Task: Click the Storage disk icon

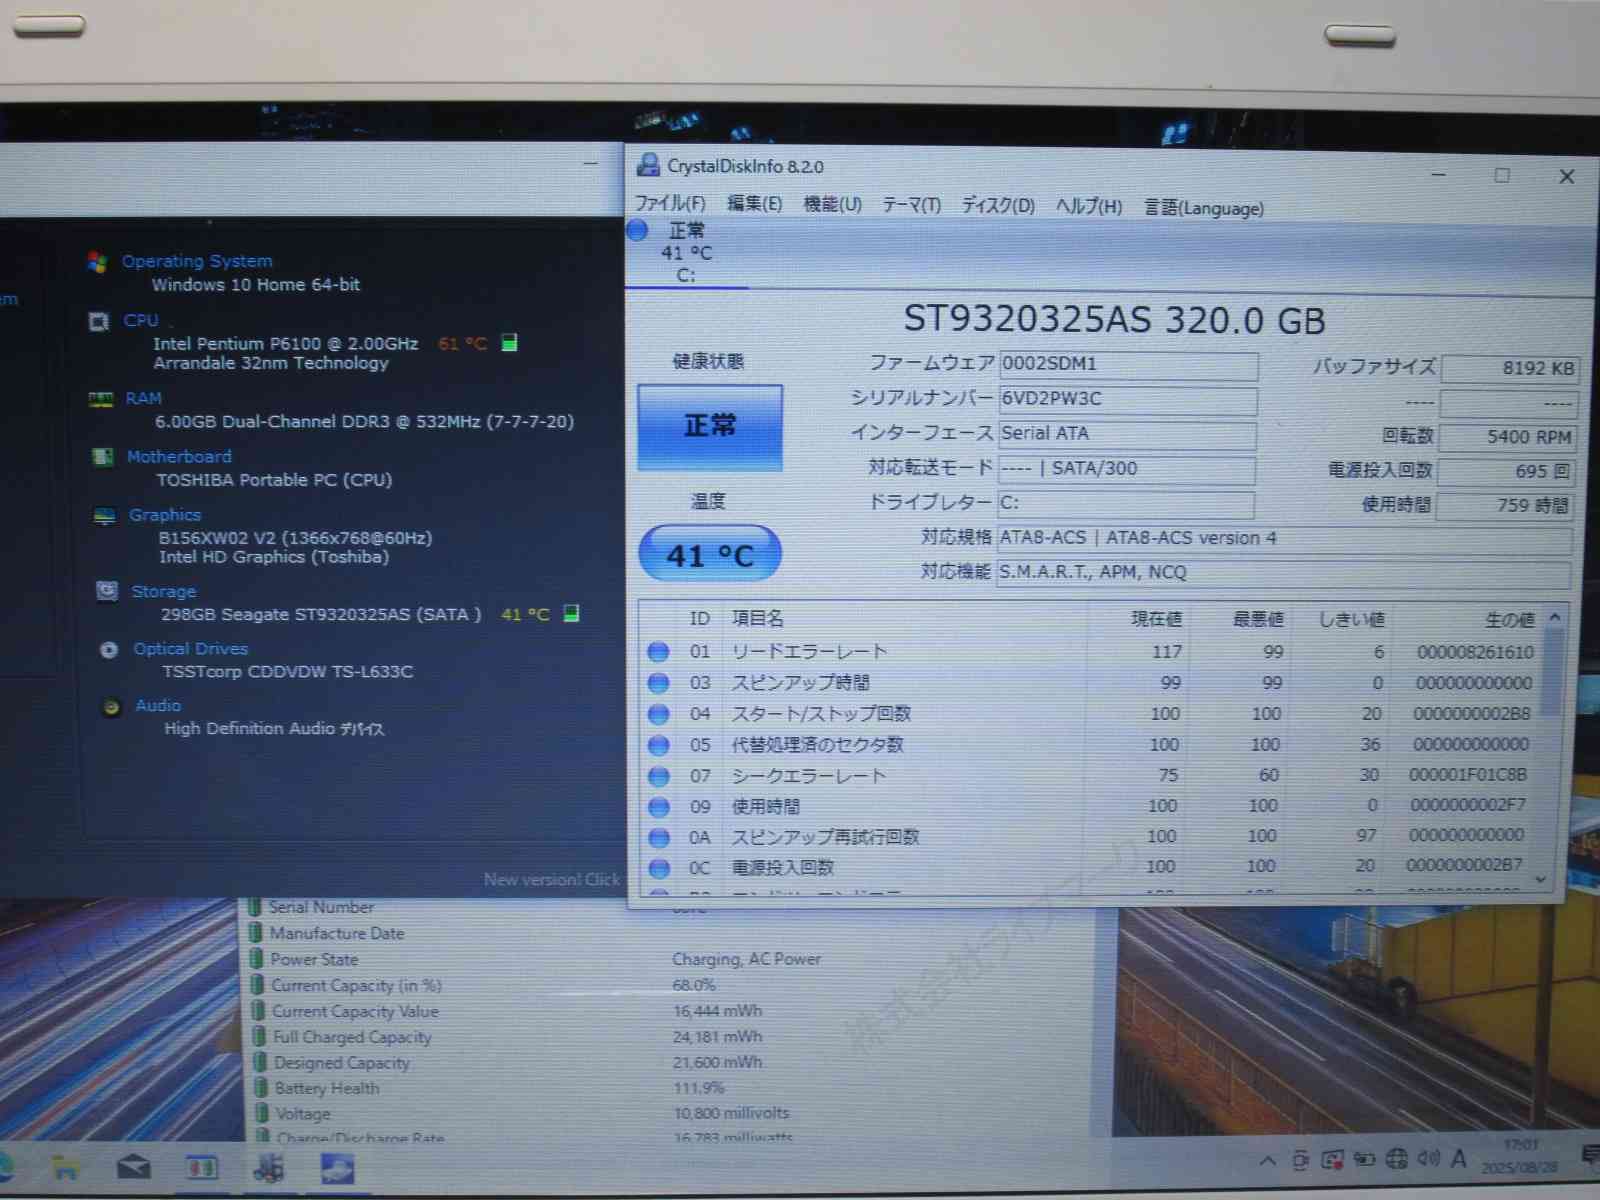Action: pyautogui.click(x=107, y=591)
